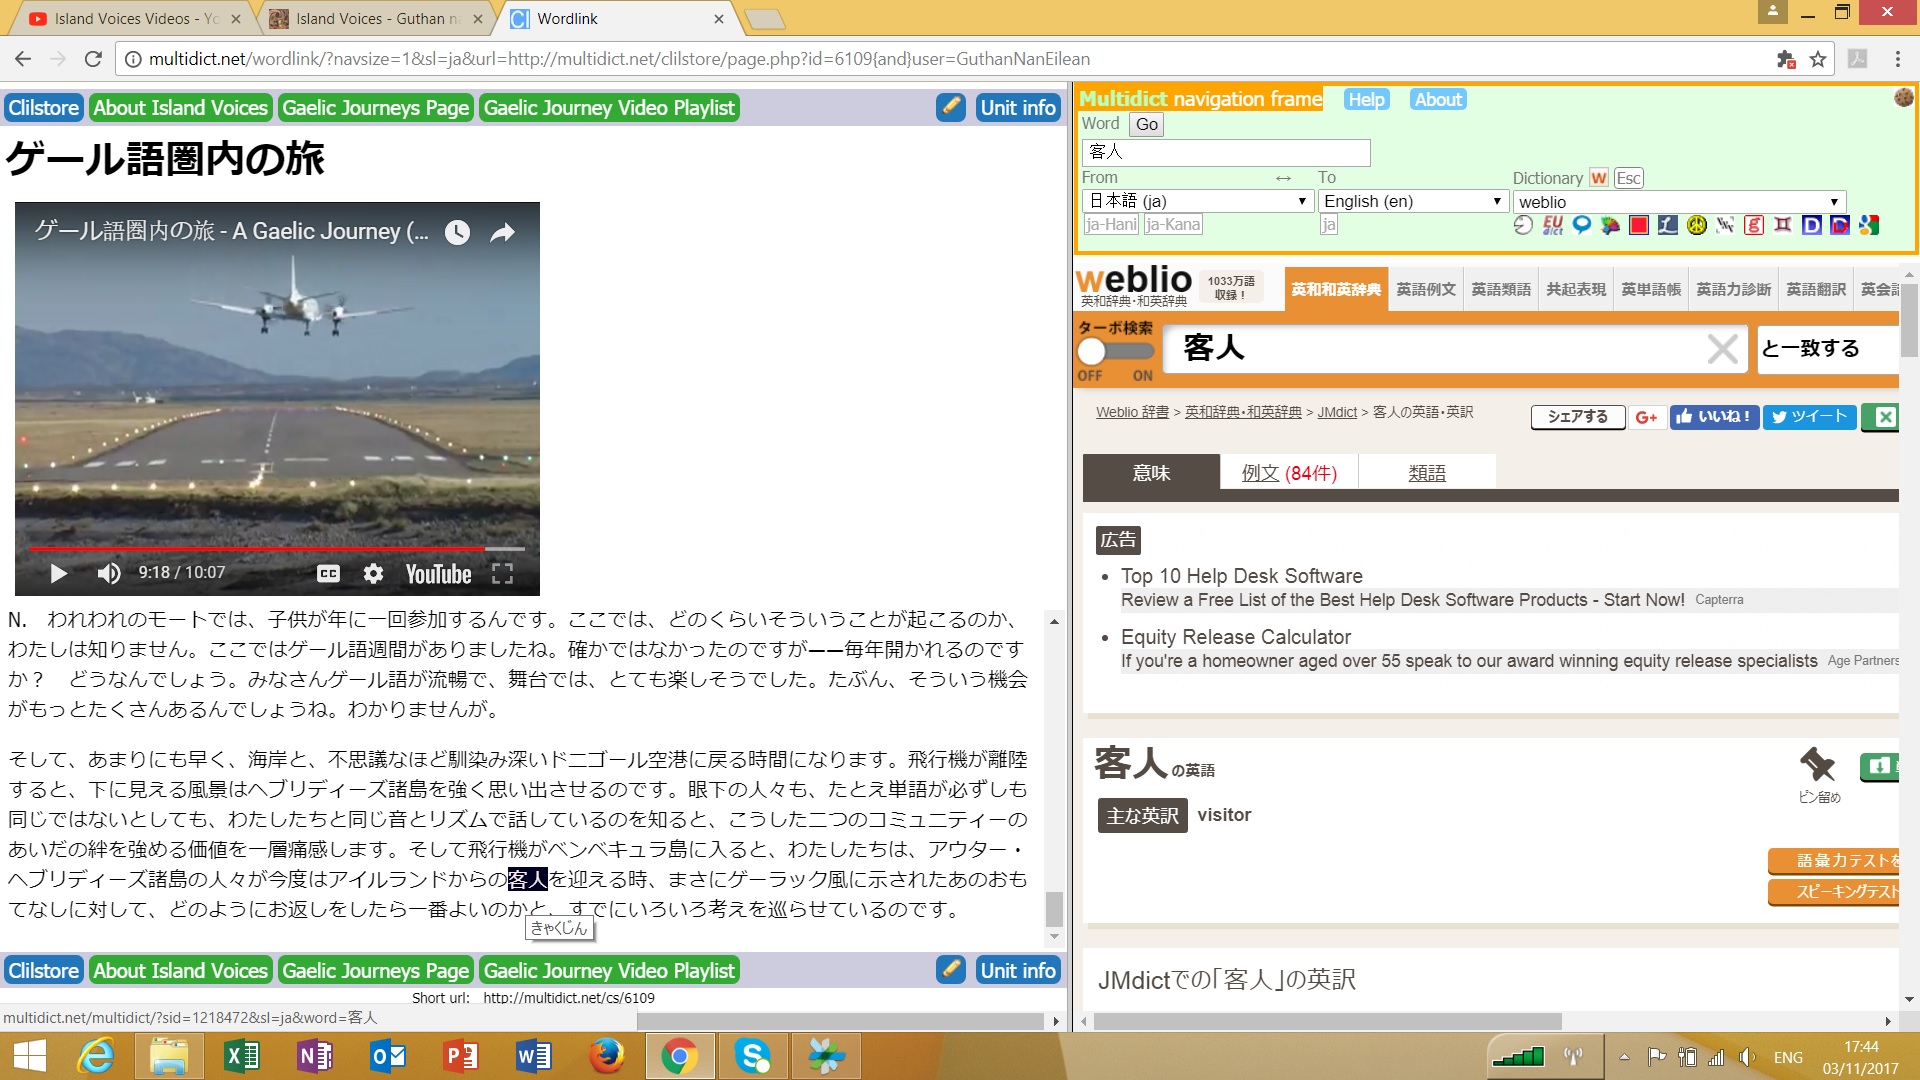Toggle the Weblio turbo search switch
Screen dimensions: 1920x1080
pyautogui.click(x=1115, y=351)
